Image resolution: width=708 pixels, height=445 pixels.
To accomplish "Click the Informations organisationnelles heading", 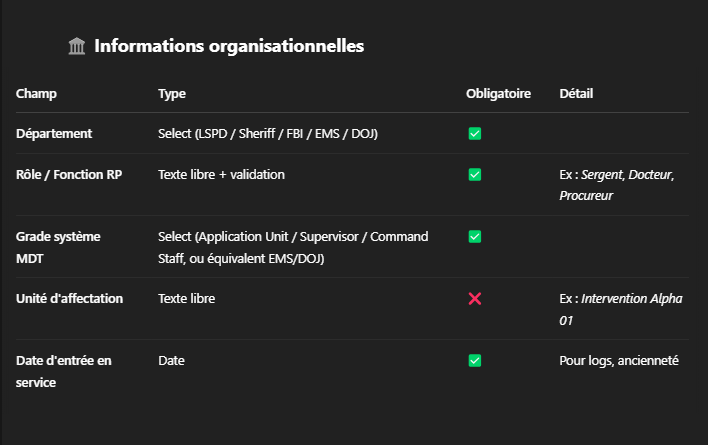I will click(228, 46).
